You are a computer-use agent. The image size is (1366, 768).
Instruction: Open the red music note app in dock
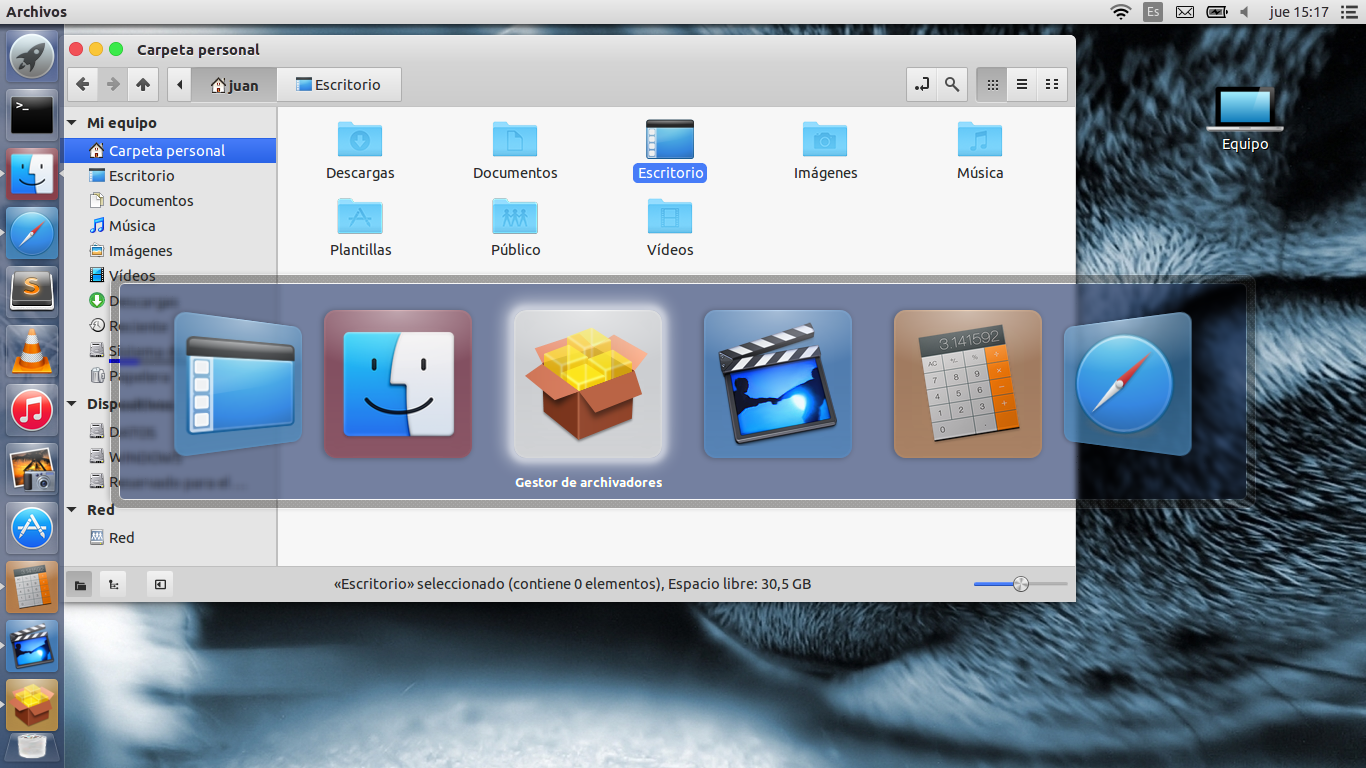pyautogui.click(x=32, y=409)
